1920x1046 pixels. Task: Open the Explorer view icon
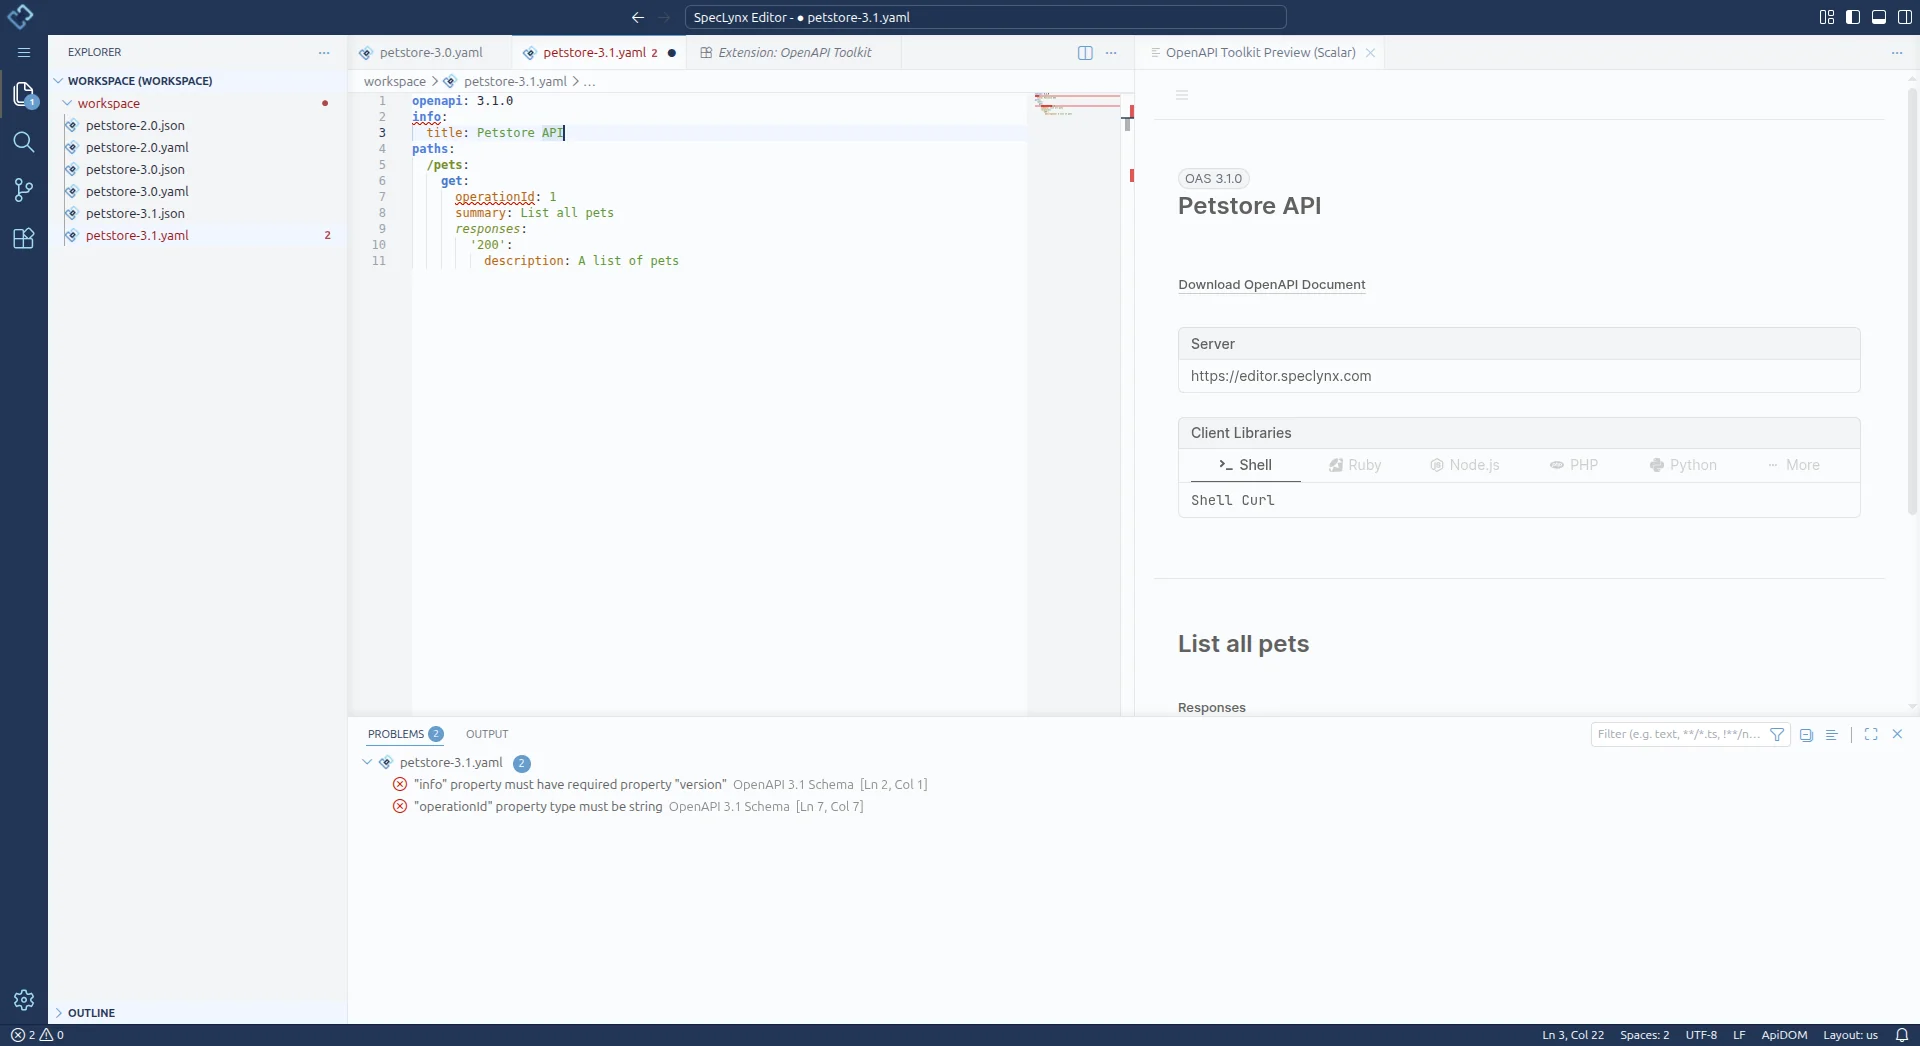click(x=24, y=95)
